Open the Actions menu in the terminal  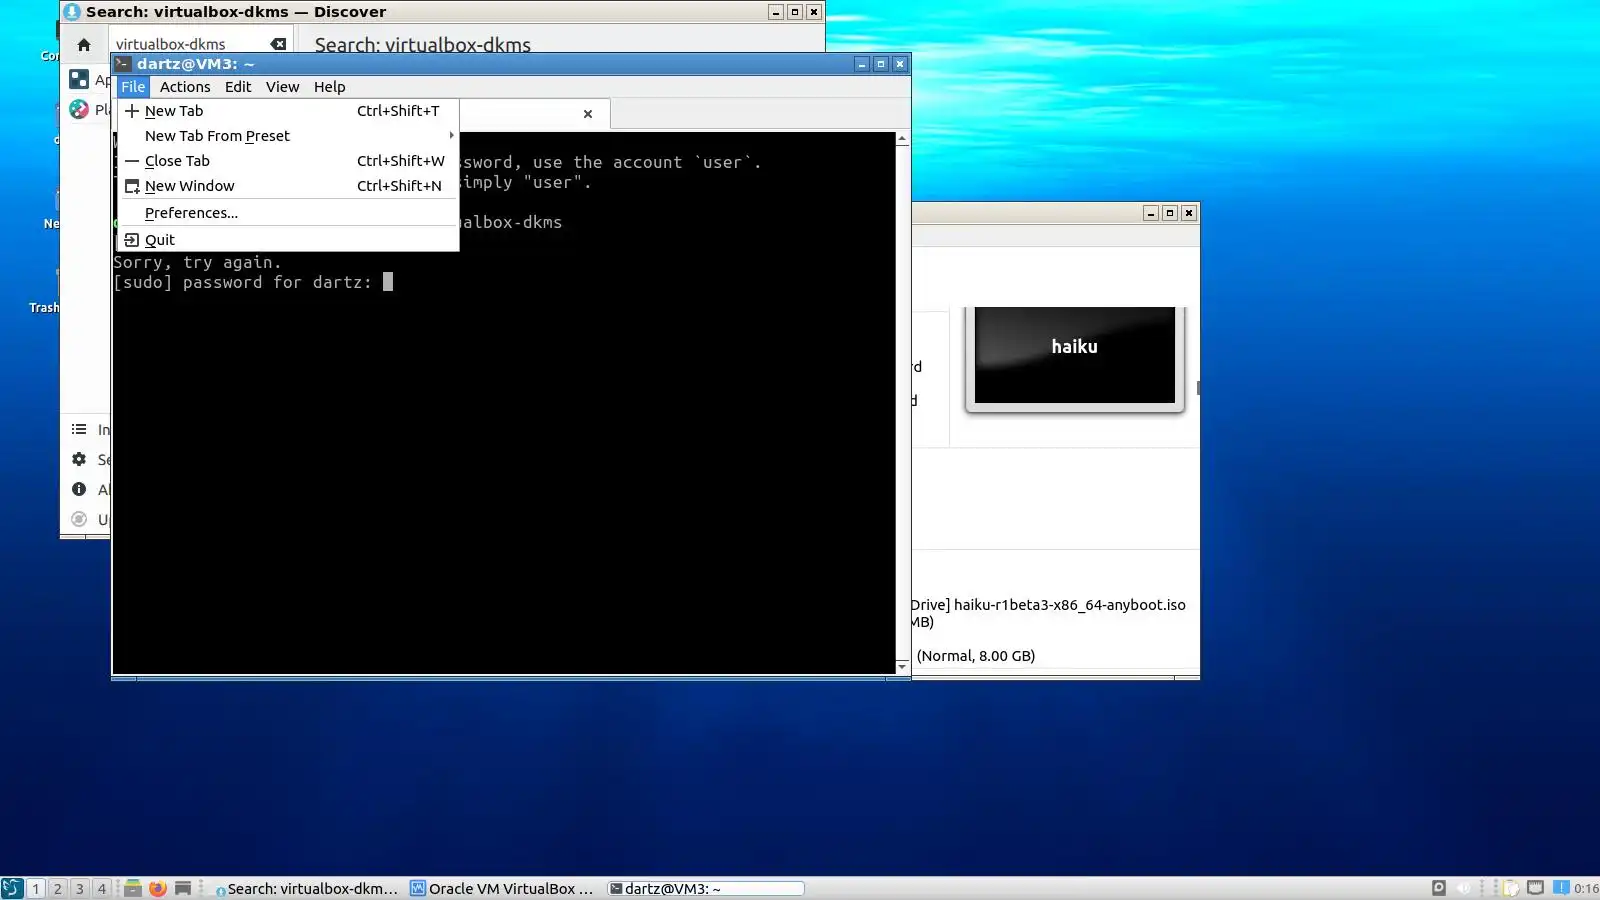click(x=185, y=87)
